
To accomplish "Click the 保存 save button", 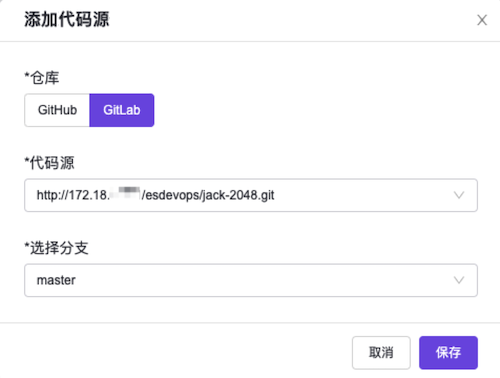I will [448, 353].
